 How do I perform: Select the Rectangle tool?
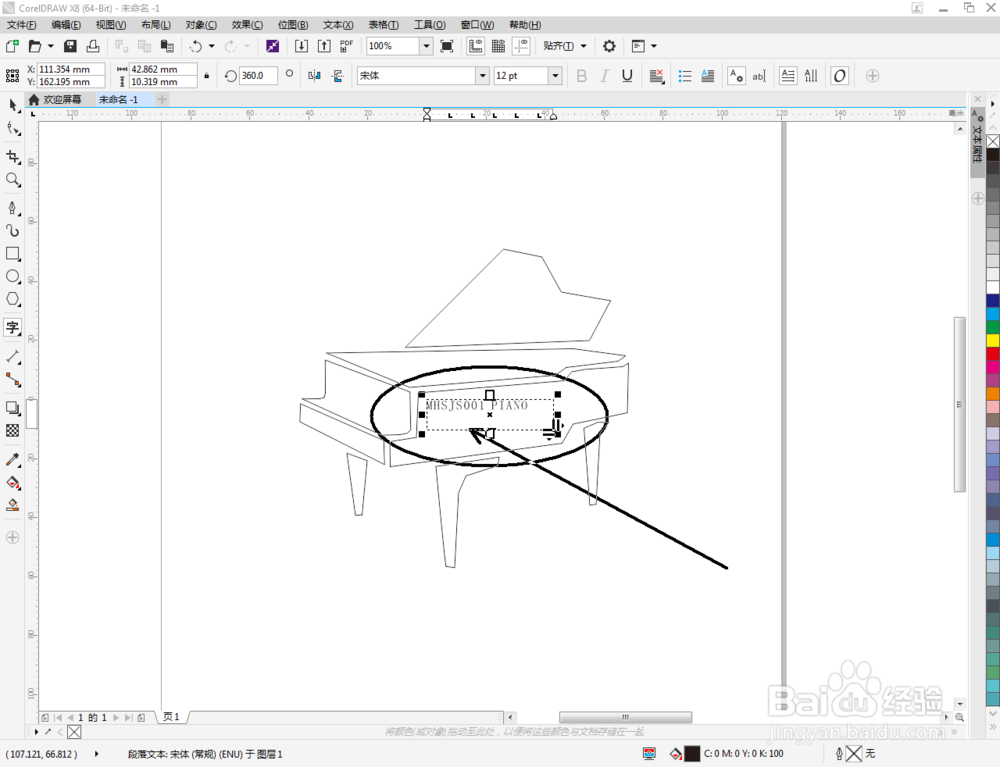coord(12,253)
